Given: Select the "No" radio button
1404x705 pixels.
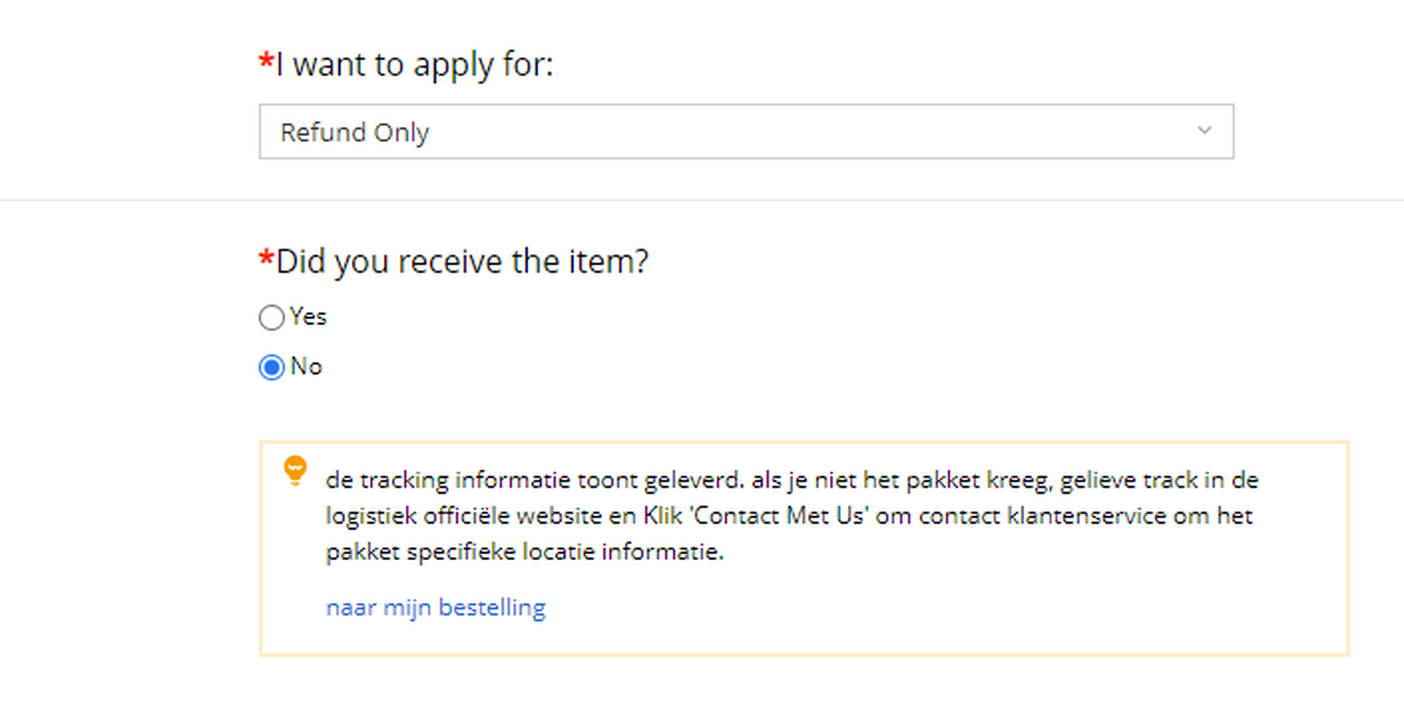Looking at the screenshot, I should click(271, 368).
